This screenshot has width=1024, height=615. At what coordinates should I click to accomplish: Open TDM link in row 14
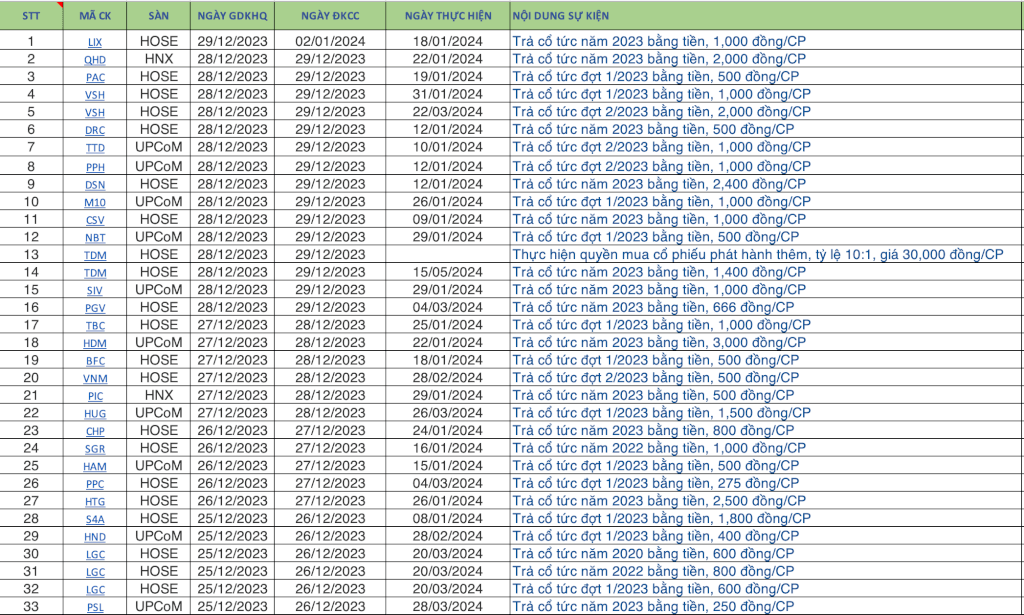pyautogui.click(x=95, y=273)
